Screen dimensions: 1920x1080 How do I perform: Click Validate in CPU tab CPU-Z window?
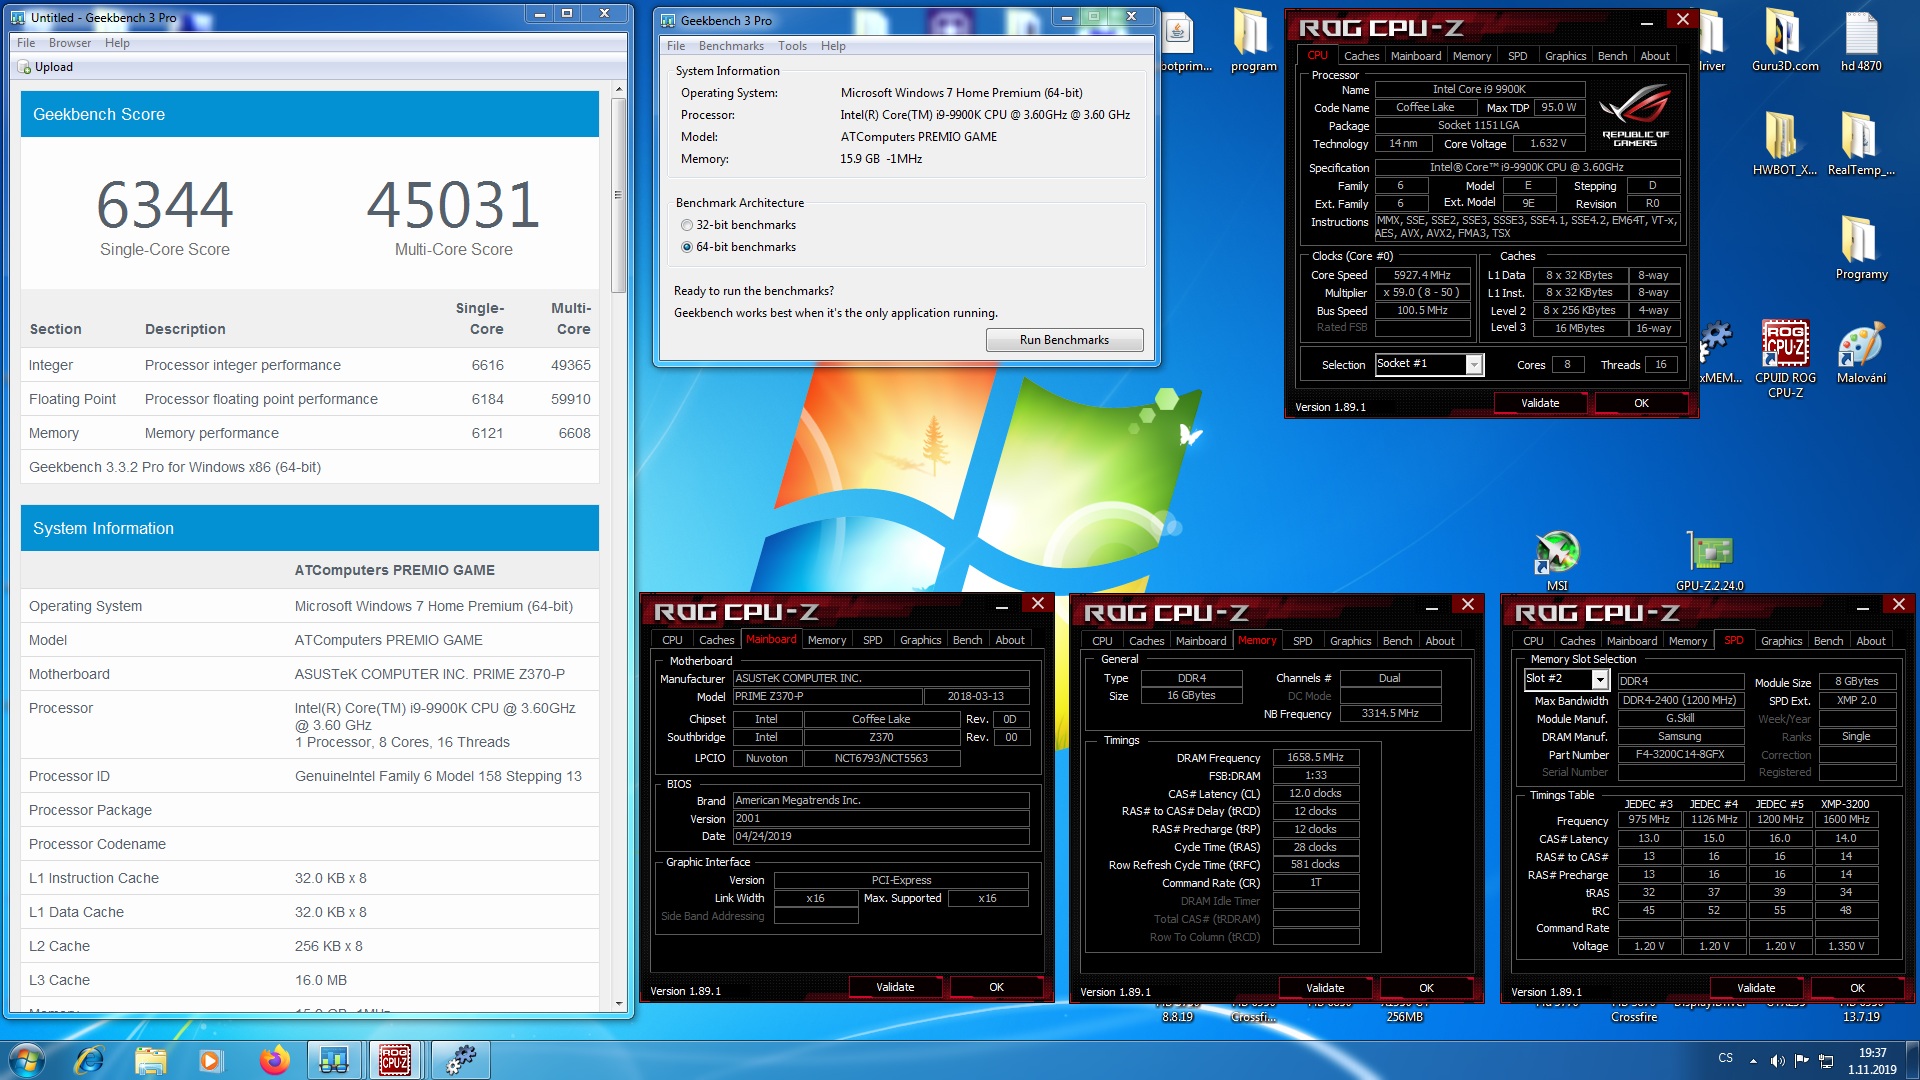1540,403
